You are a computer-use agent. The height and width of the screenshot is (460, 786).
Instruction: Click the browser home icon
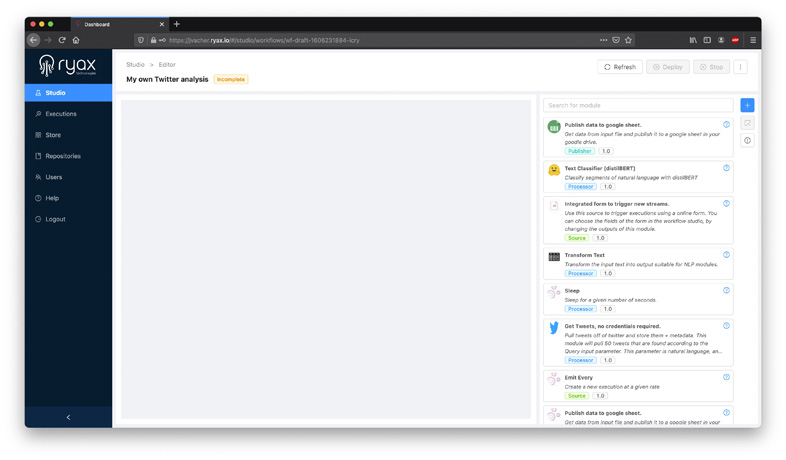pos(76,40)
